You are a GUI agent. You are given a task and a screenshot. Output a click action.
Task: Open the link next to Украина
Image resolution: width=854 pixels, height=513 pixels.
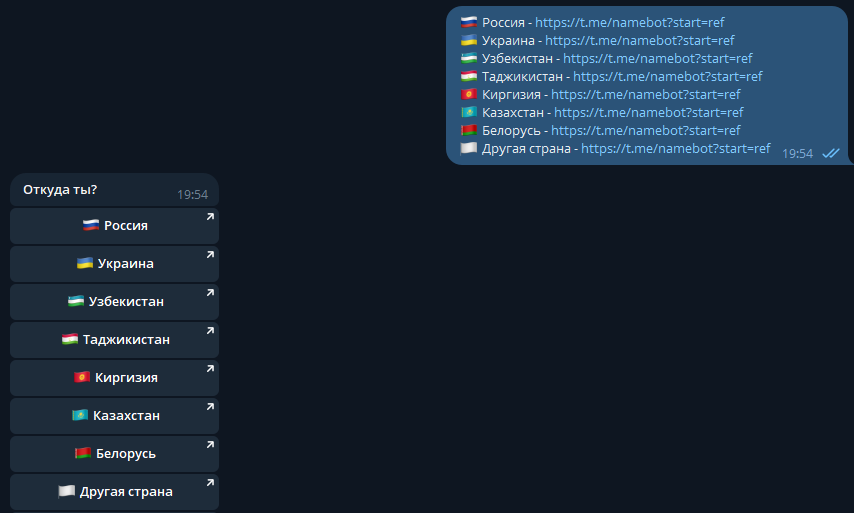pyautogui.click(x=639, y=40)
